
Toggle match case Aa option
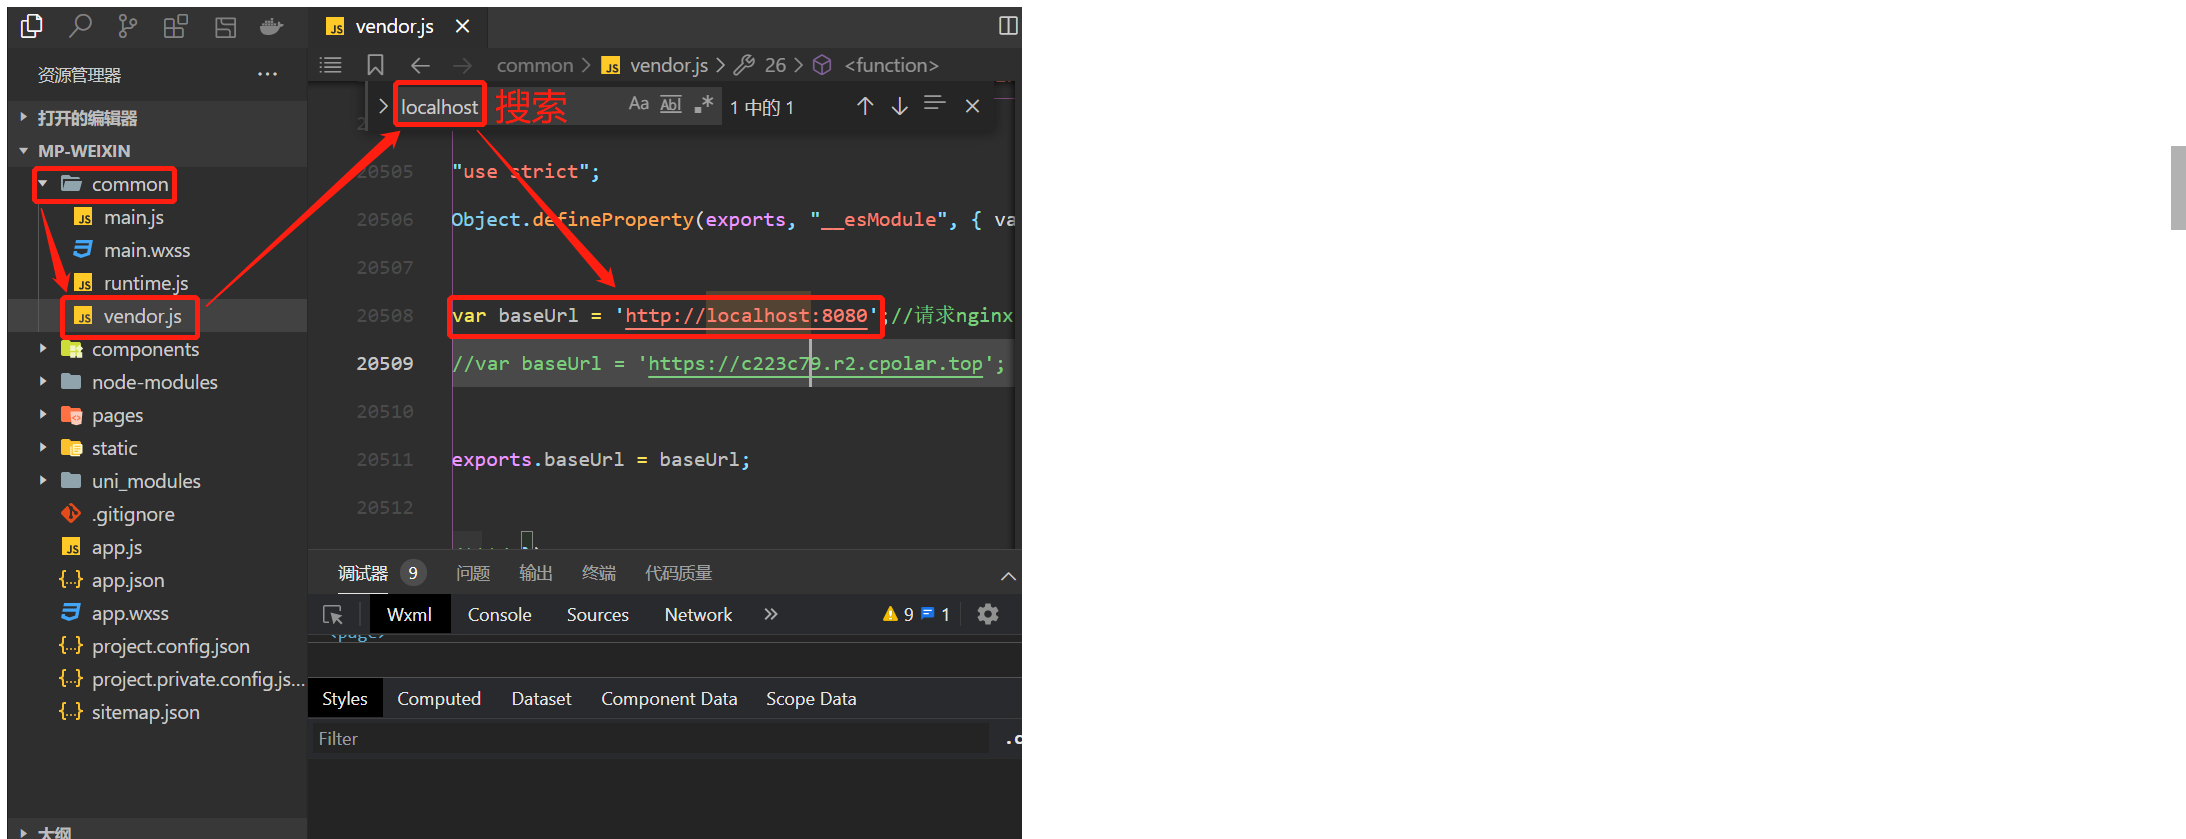click(x=638, y=104)
